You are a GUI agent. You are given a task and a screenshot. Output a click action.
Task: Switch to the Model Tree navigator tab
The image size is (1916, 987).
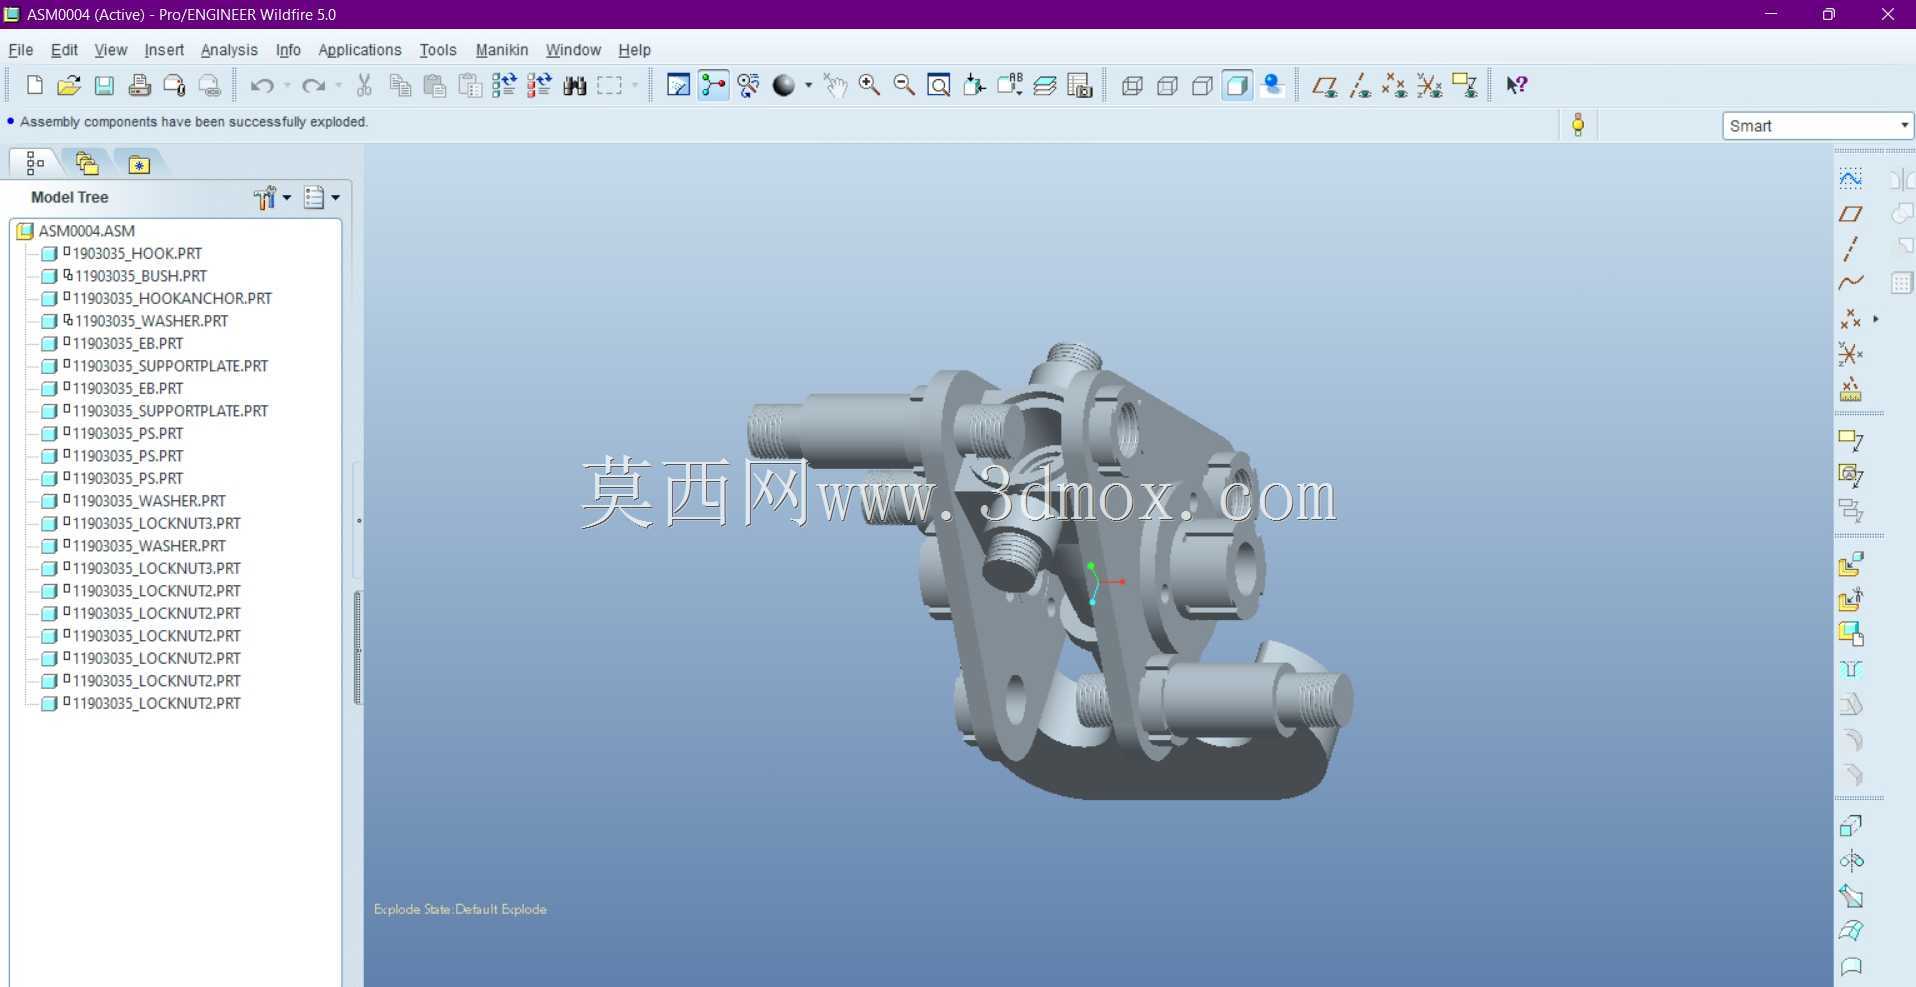coord(35,163)
